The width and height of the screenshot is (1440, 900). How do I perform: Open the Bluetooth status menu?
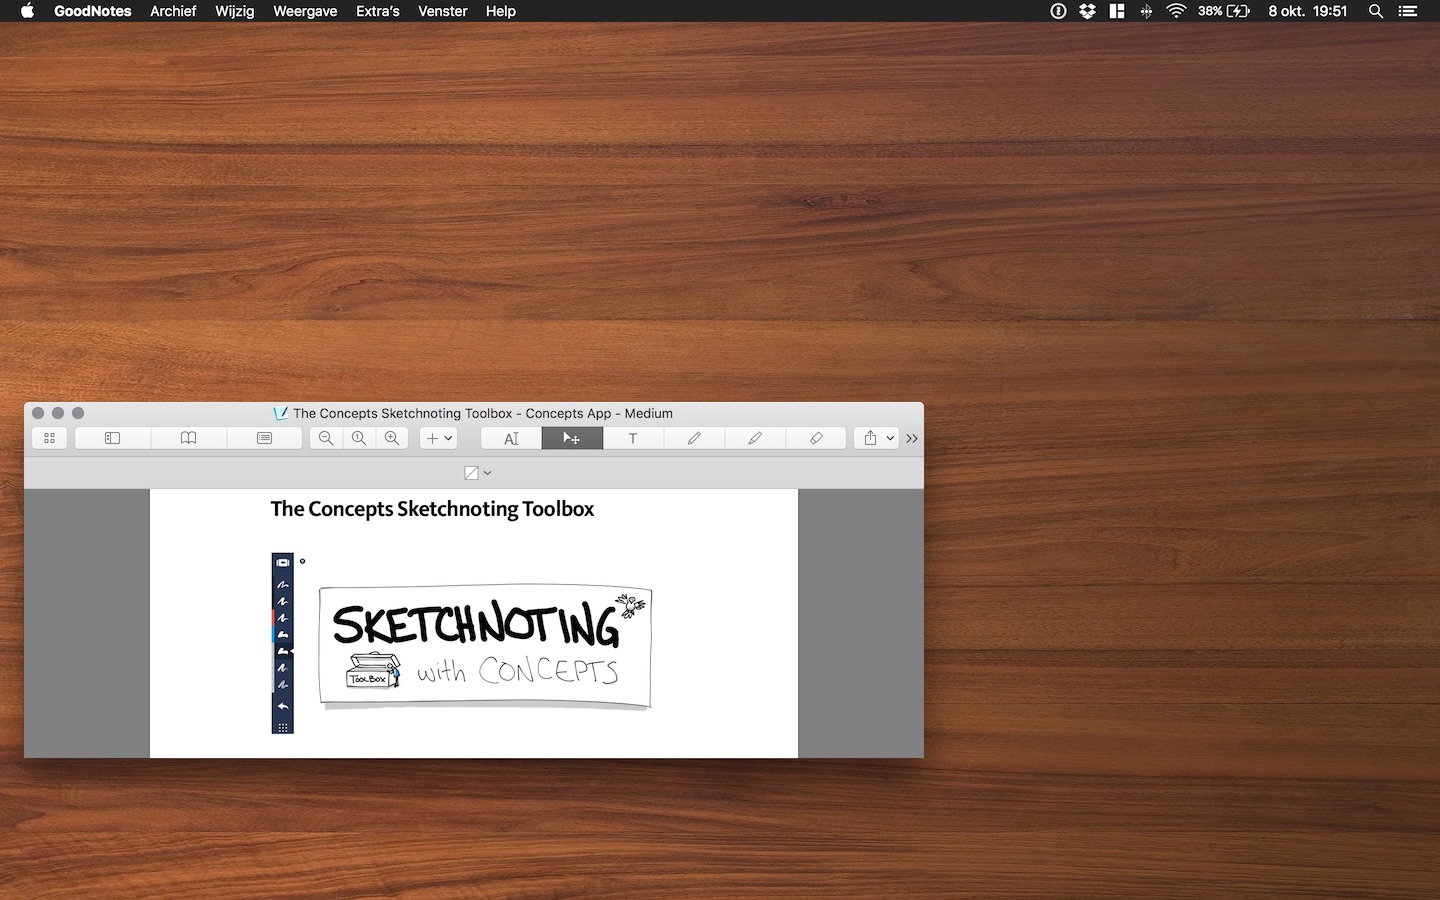tap(1146, 11)
